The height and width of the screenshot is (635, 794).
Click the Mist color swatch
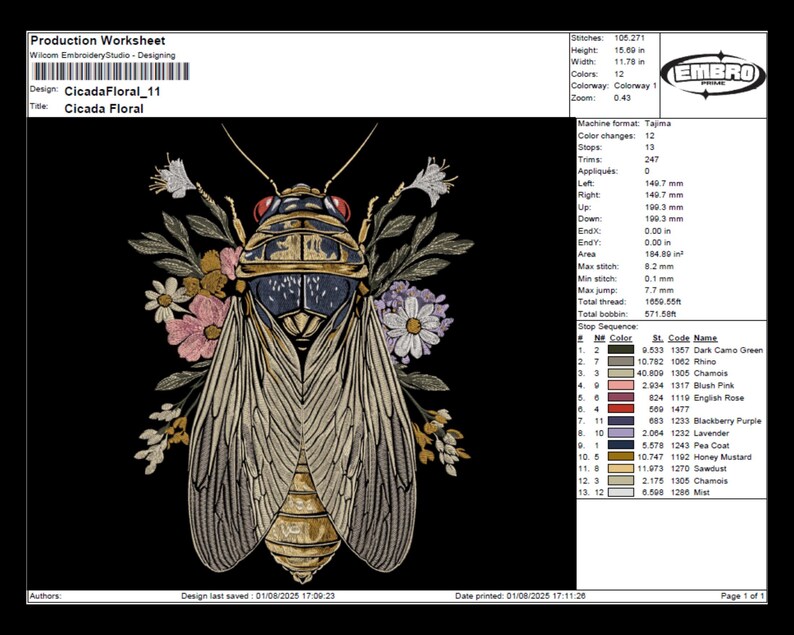click(620, 492)
